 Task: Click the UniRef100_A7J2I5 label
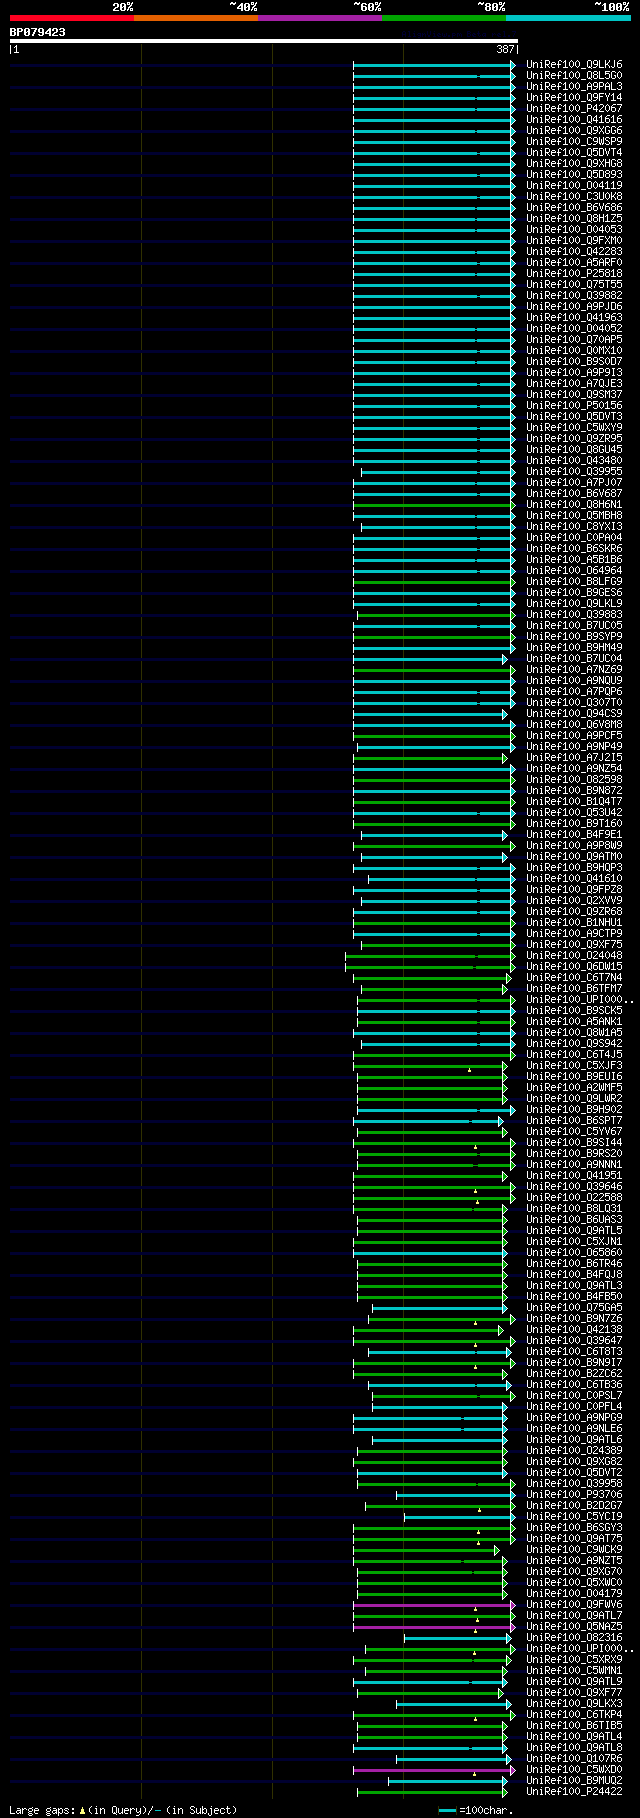[574, 758]
